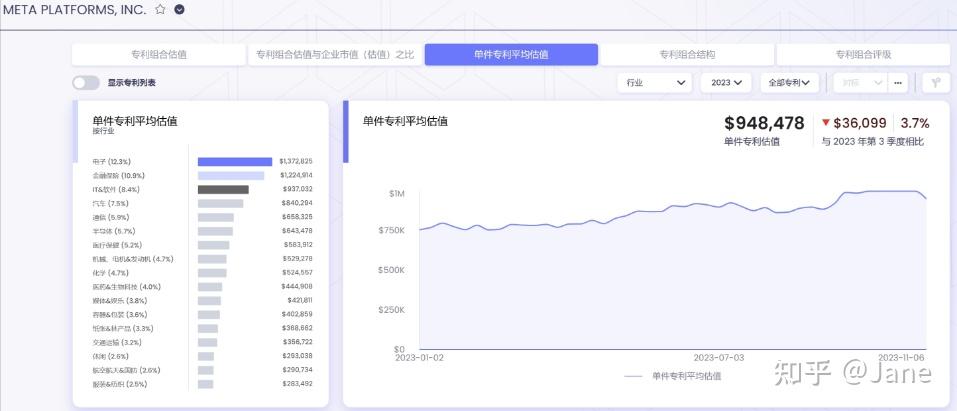This screenshot has width=957, height=411.
Task: Click the $948,478 headline valuation
Action: coord(764,123)
